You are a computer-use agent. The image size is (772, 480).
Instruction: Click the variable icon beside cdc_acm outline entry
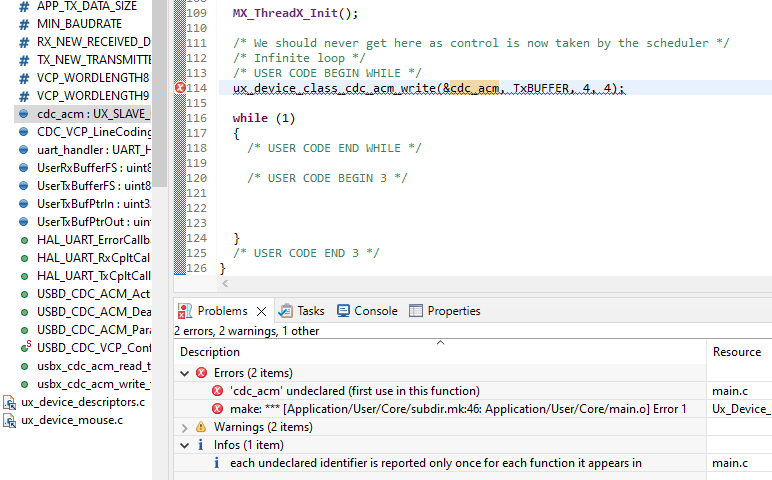pyautogui.click(x=24, y=114)
